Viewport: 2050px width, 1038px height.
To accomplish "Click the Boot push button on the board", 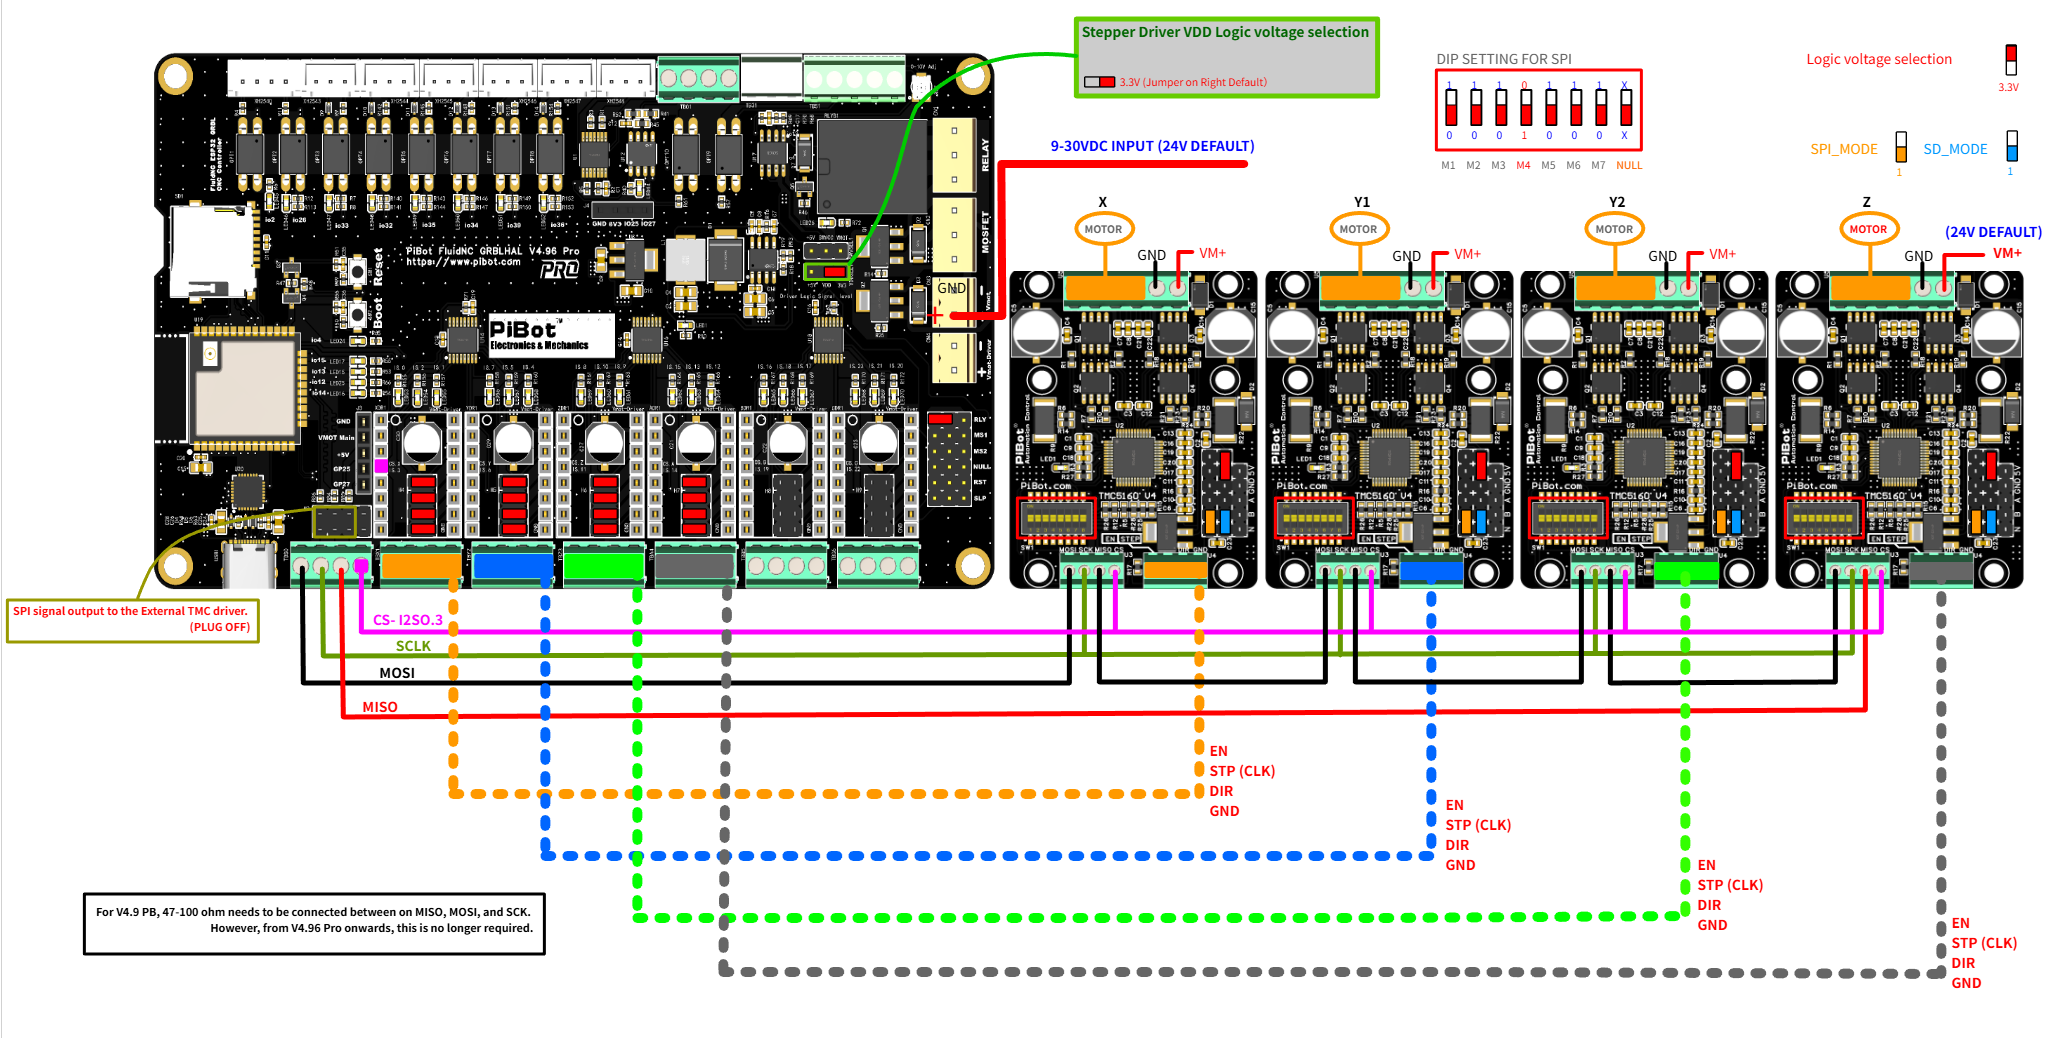I will coord(357,314).
